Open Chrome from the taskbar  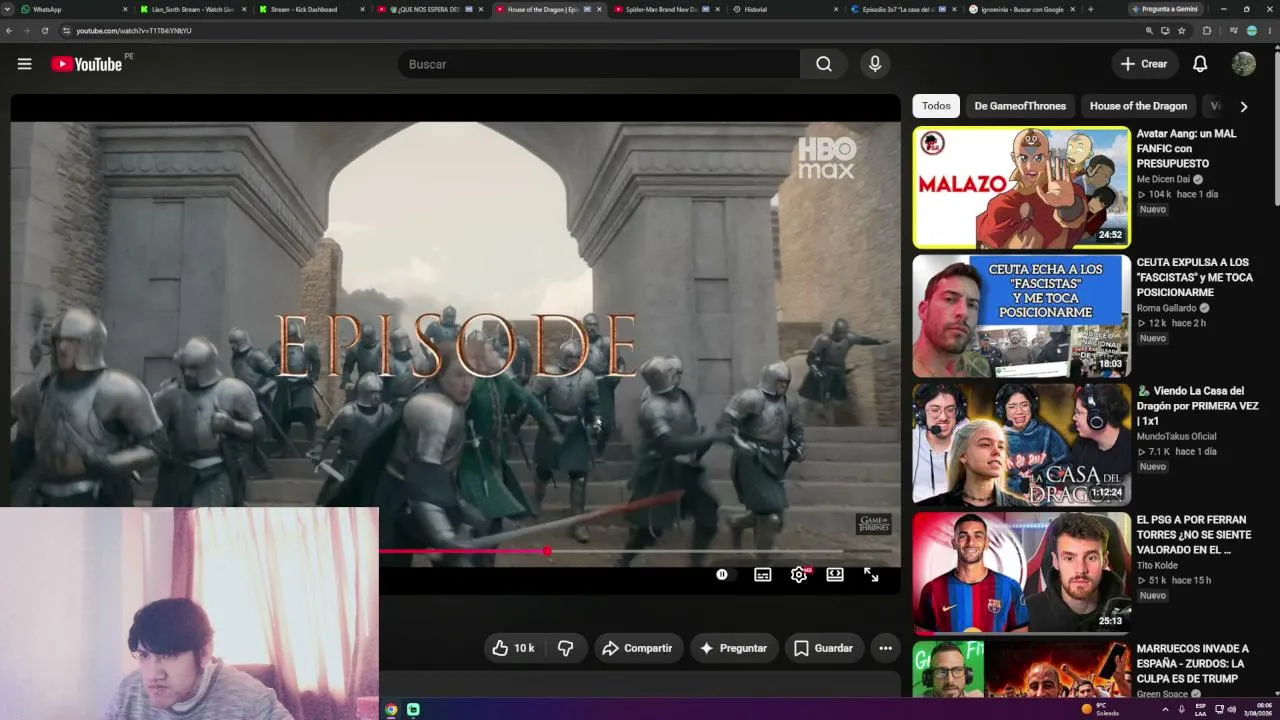click(x=391, y=710)
